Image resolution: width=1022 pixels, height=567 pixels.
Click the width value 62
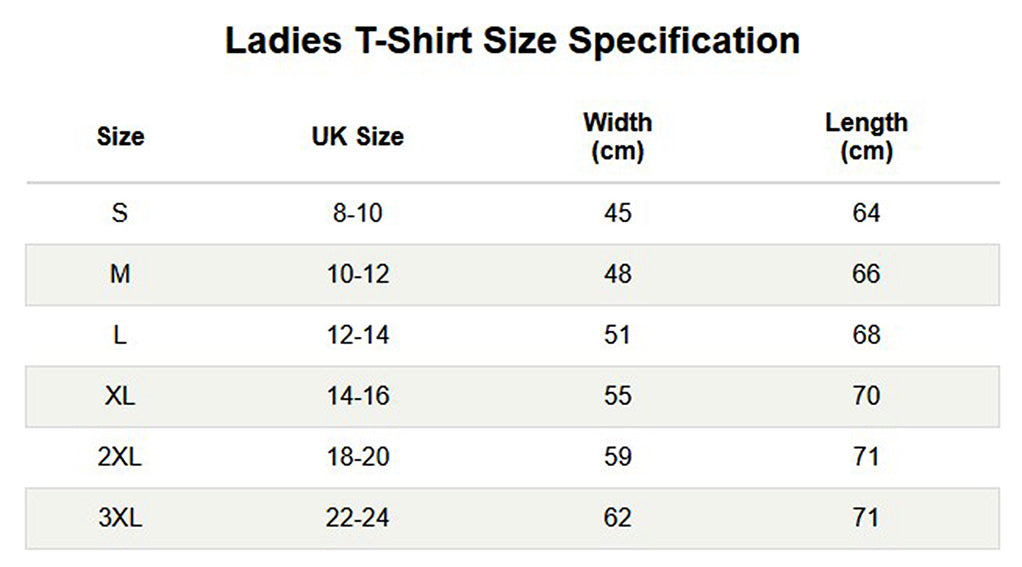point(617,517)
